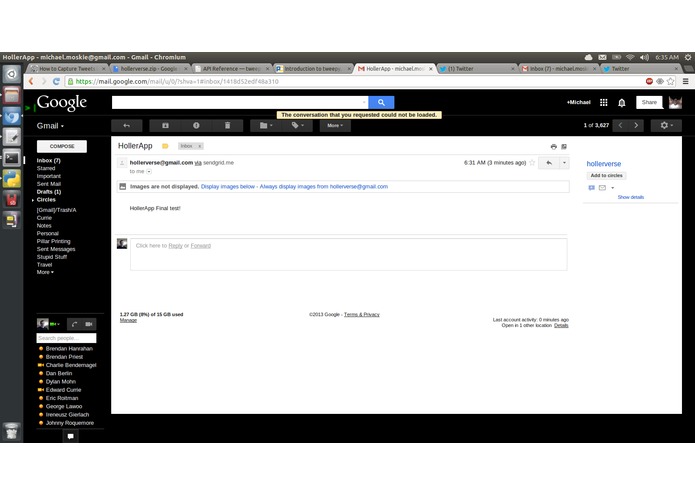The image size is (695, 494).
Task: Click Add to circles button
Action: pos(606,176)
